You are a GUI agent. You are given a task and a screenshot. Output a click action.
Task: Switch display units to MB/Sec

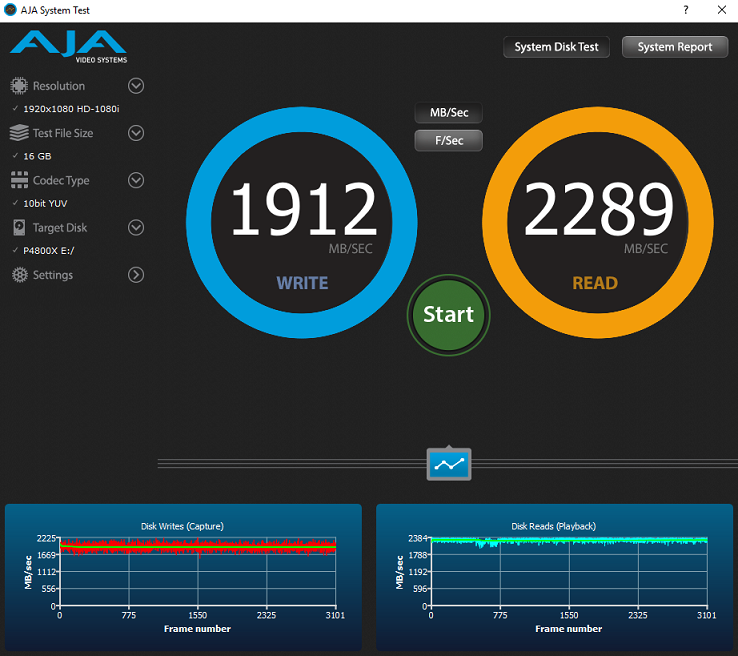tap(449, 113)
